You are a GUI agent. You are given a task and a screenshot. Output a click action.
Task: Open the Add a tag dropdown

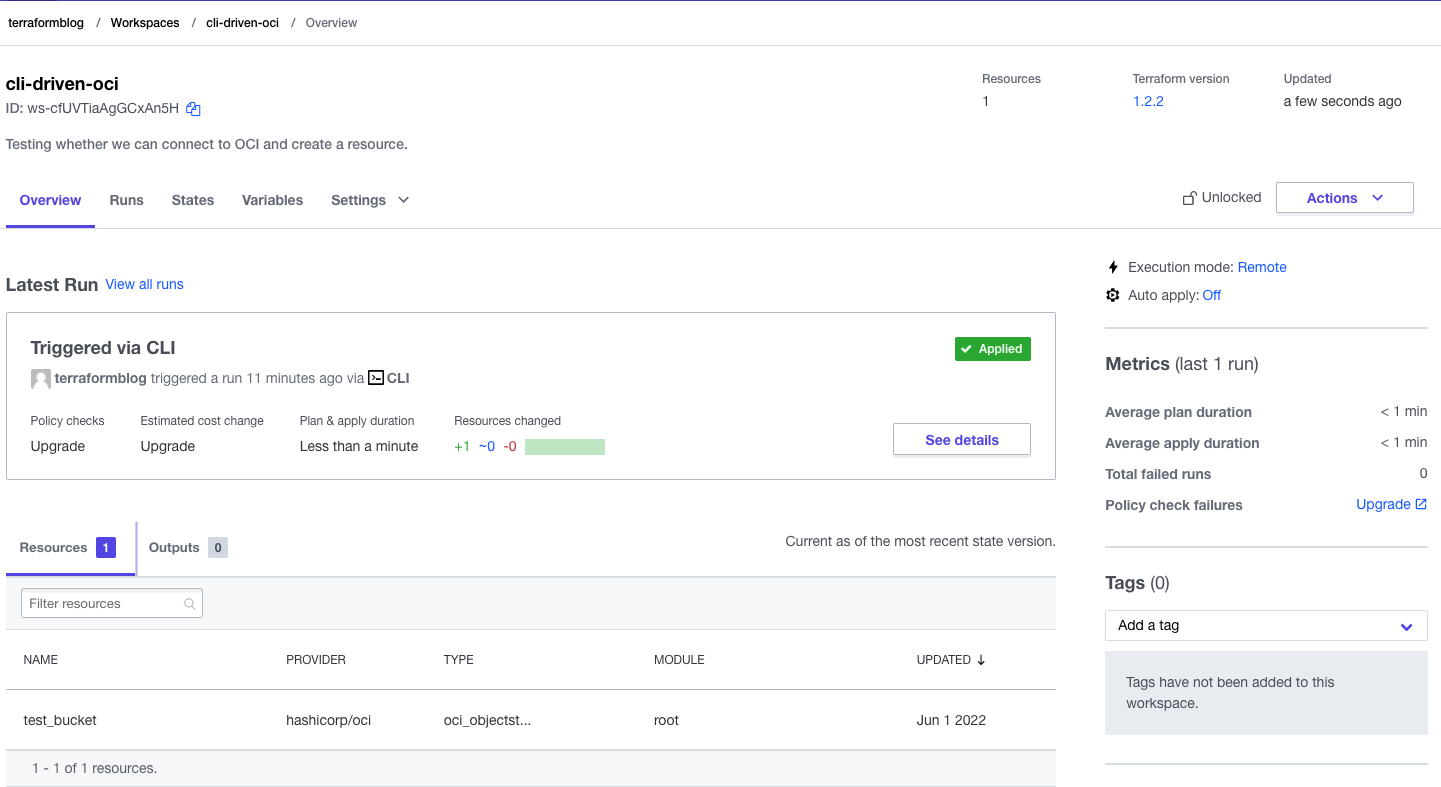(1266, 625)
